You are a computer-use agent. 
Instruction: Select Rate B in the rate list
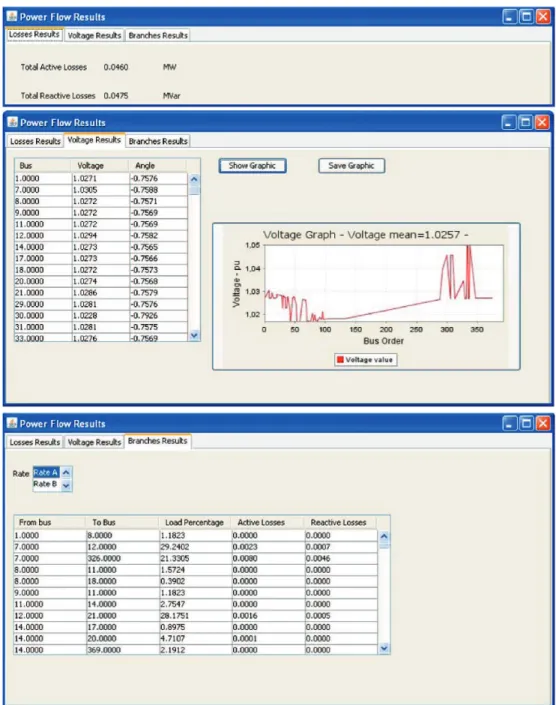(x=46, y=484)
